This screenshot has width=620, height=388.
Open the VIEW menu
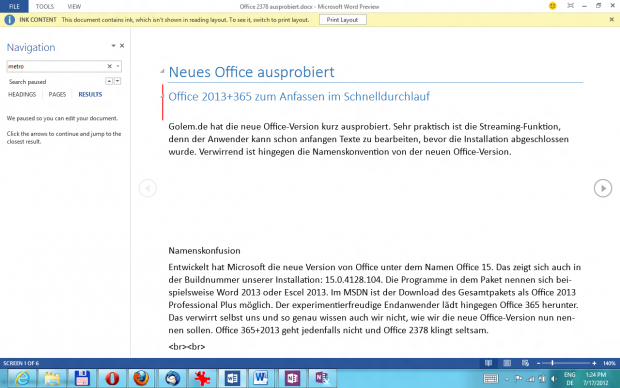point(74,6)
